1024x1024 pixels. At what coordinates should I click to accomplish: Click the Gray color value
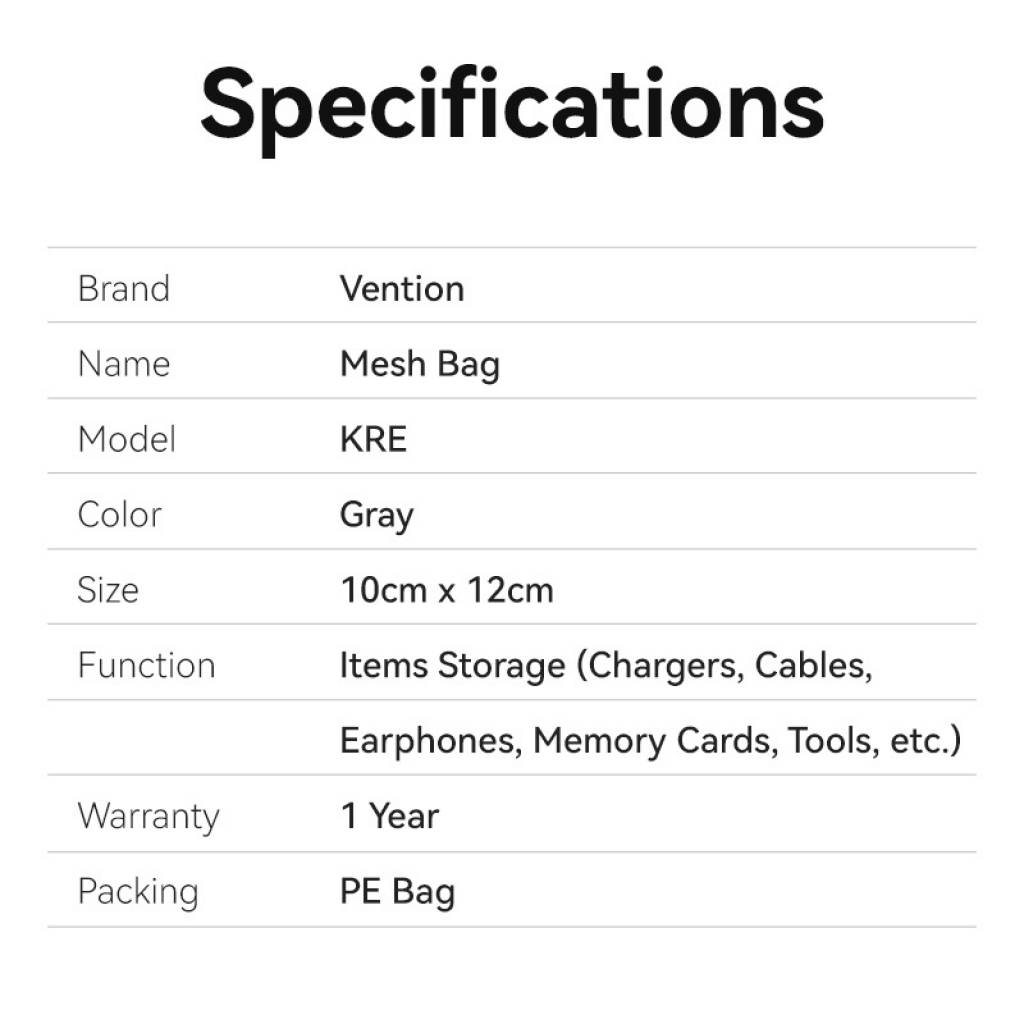(x=376, y=516)
